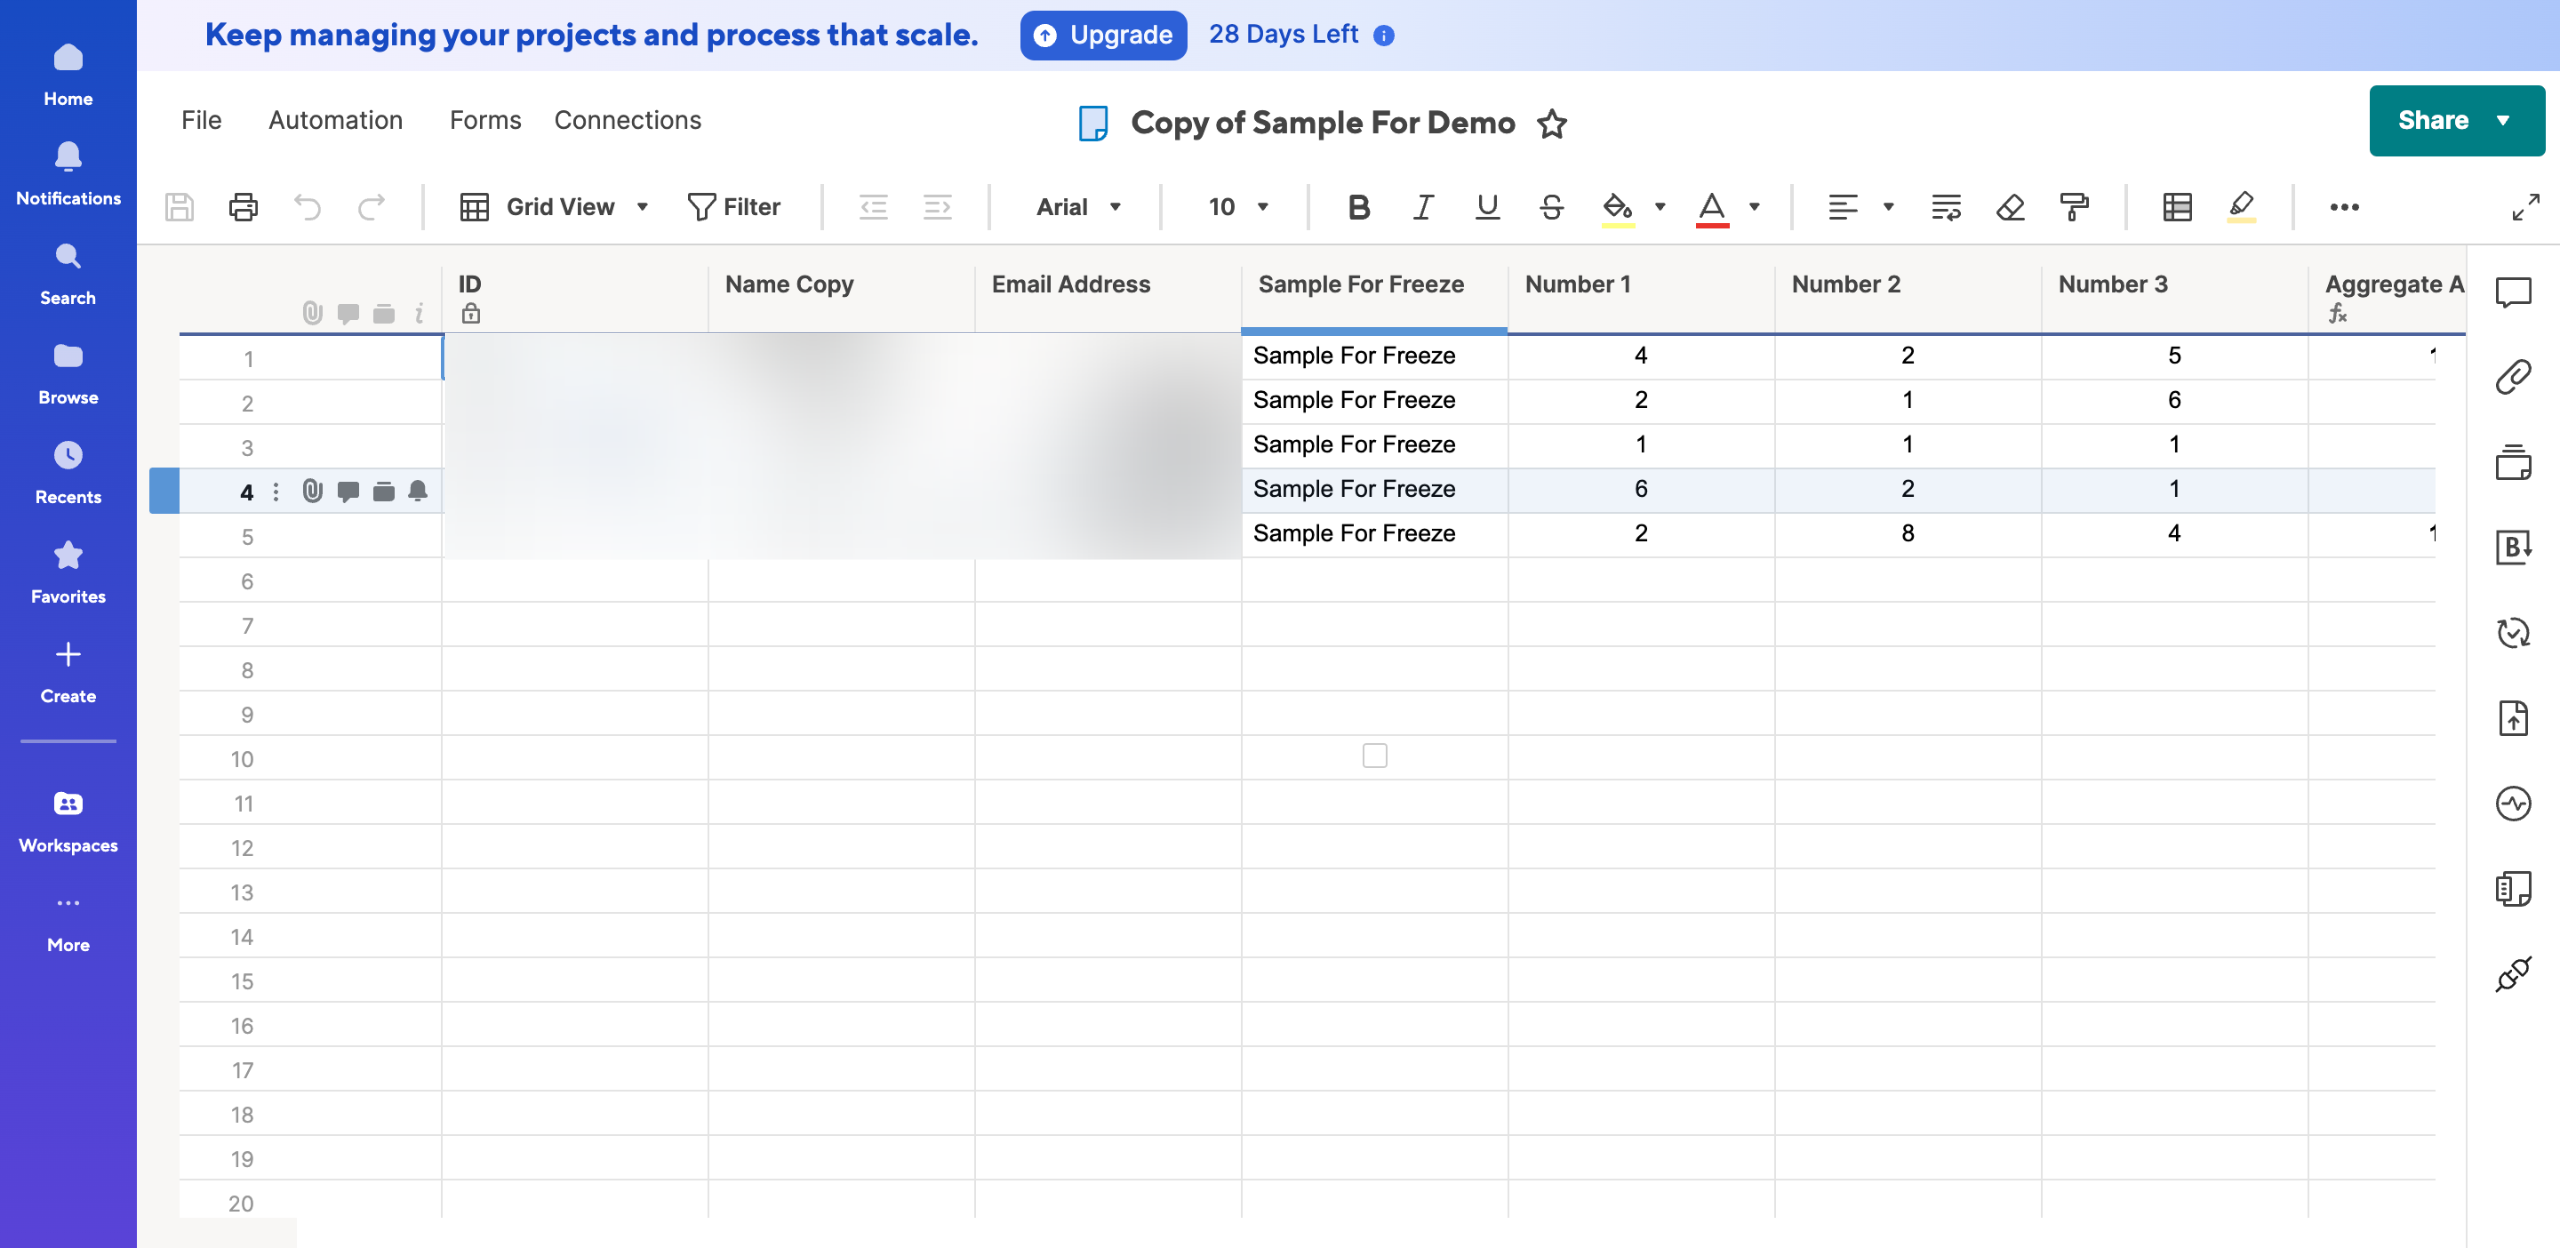The image size is (2560, 1248).
Task: Open the Attachments panel paperclip icon
Action: pyautogui.click(x=2513, y=377)
